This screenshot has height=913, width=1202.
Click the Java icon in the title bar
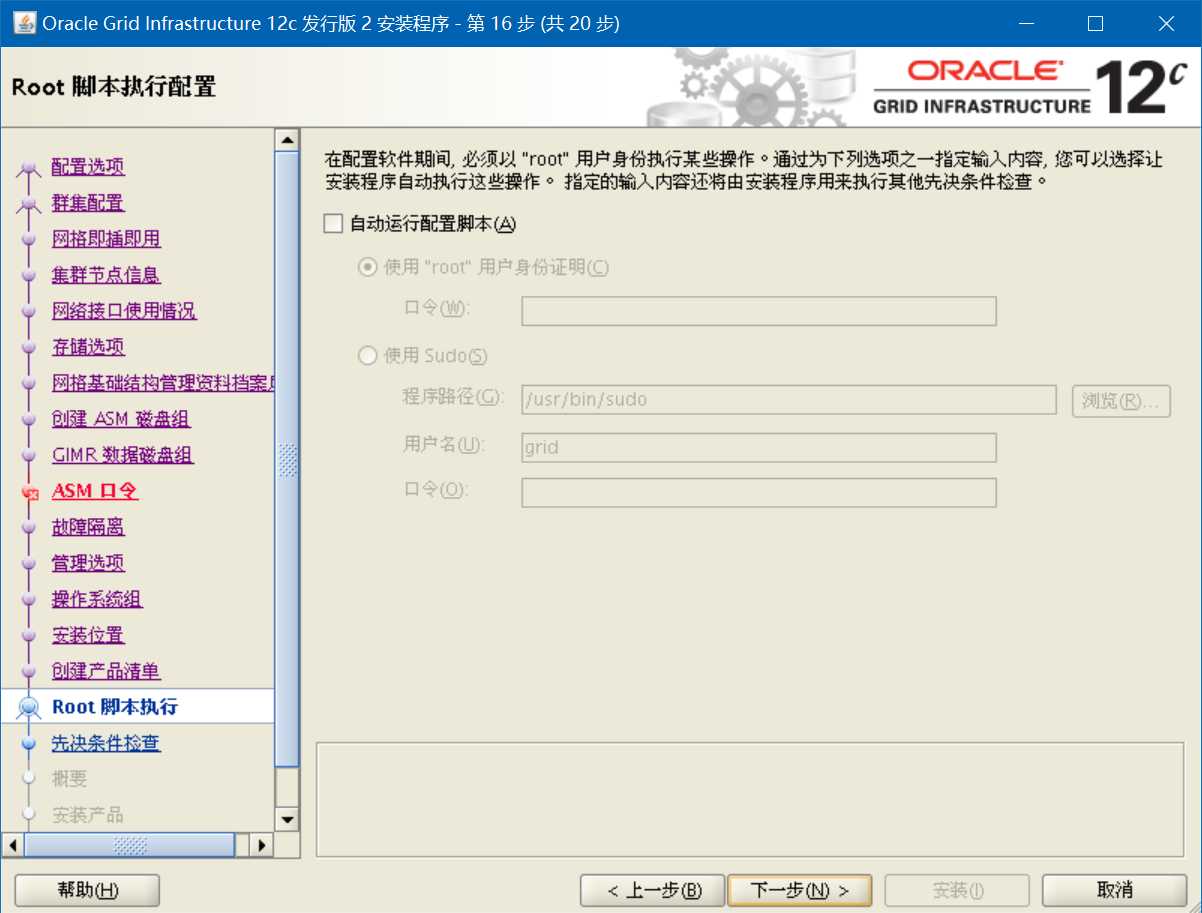(x=24, y=23)
